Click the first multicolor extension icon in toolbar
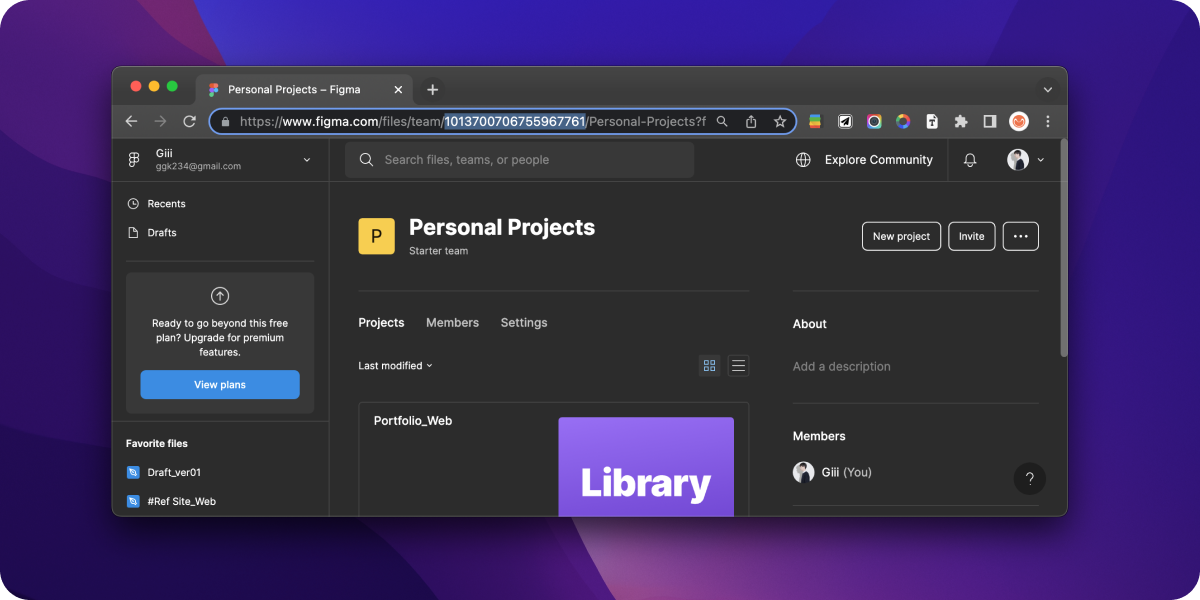This screenshot has width=1200, height=600. [x=815, y=121]
